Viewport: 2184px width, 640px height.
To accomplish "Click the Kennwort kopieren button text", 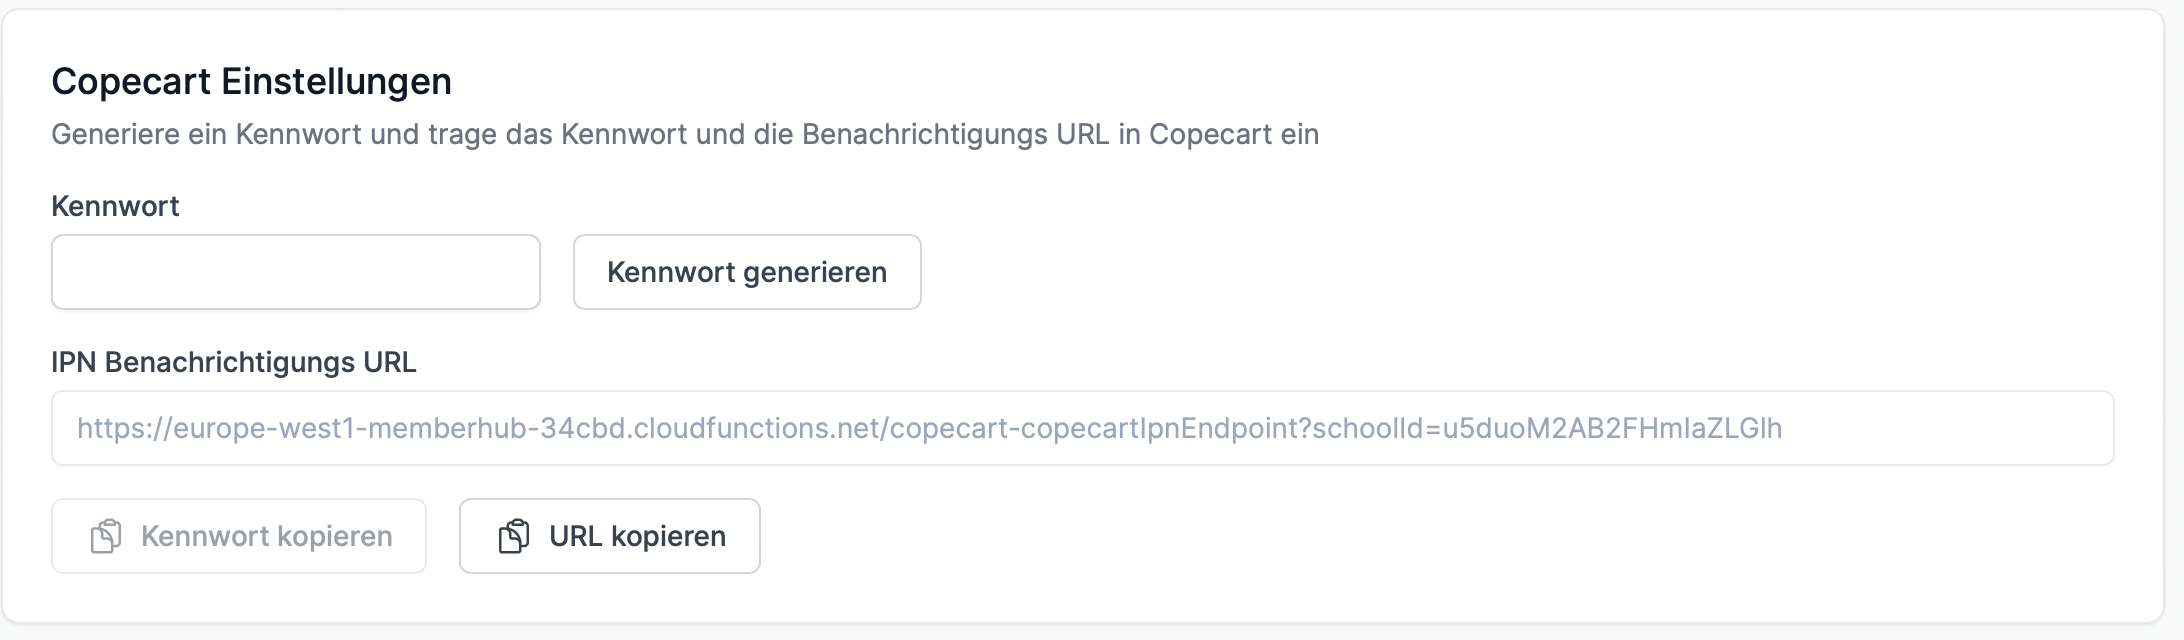I will (266, 537).
